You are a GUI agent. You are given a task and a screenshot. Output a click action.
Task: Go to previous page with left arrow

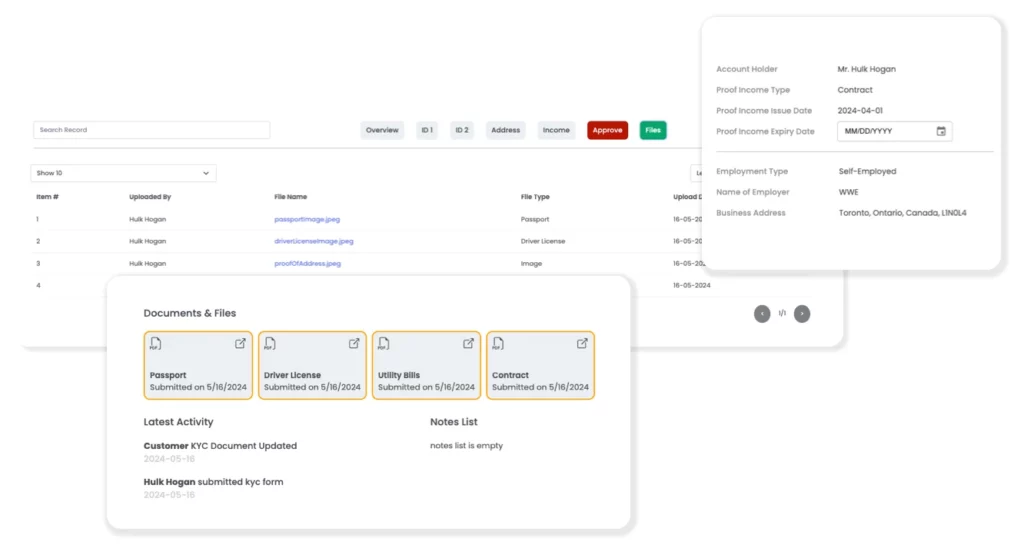[762, 314]
